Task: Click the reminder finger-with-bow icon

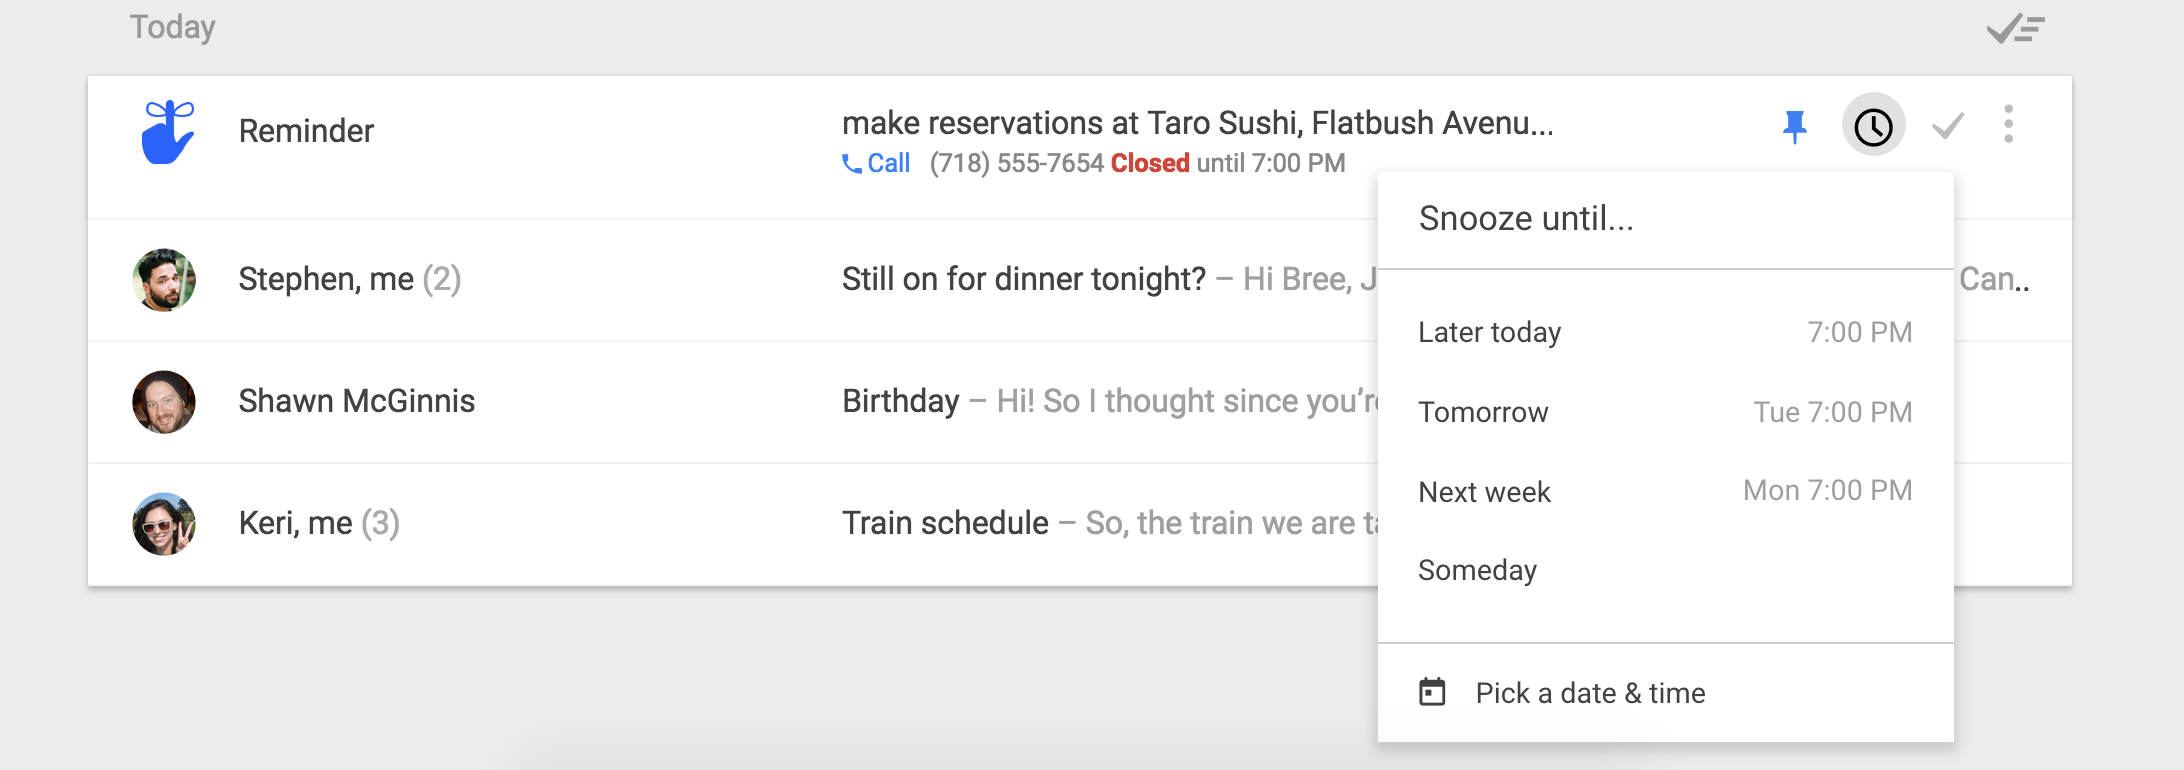Action: pyautogui.click(x=167, y=132)
